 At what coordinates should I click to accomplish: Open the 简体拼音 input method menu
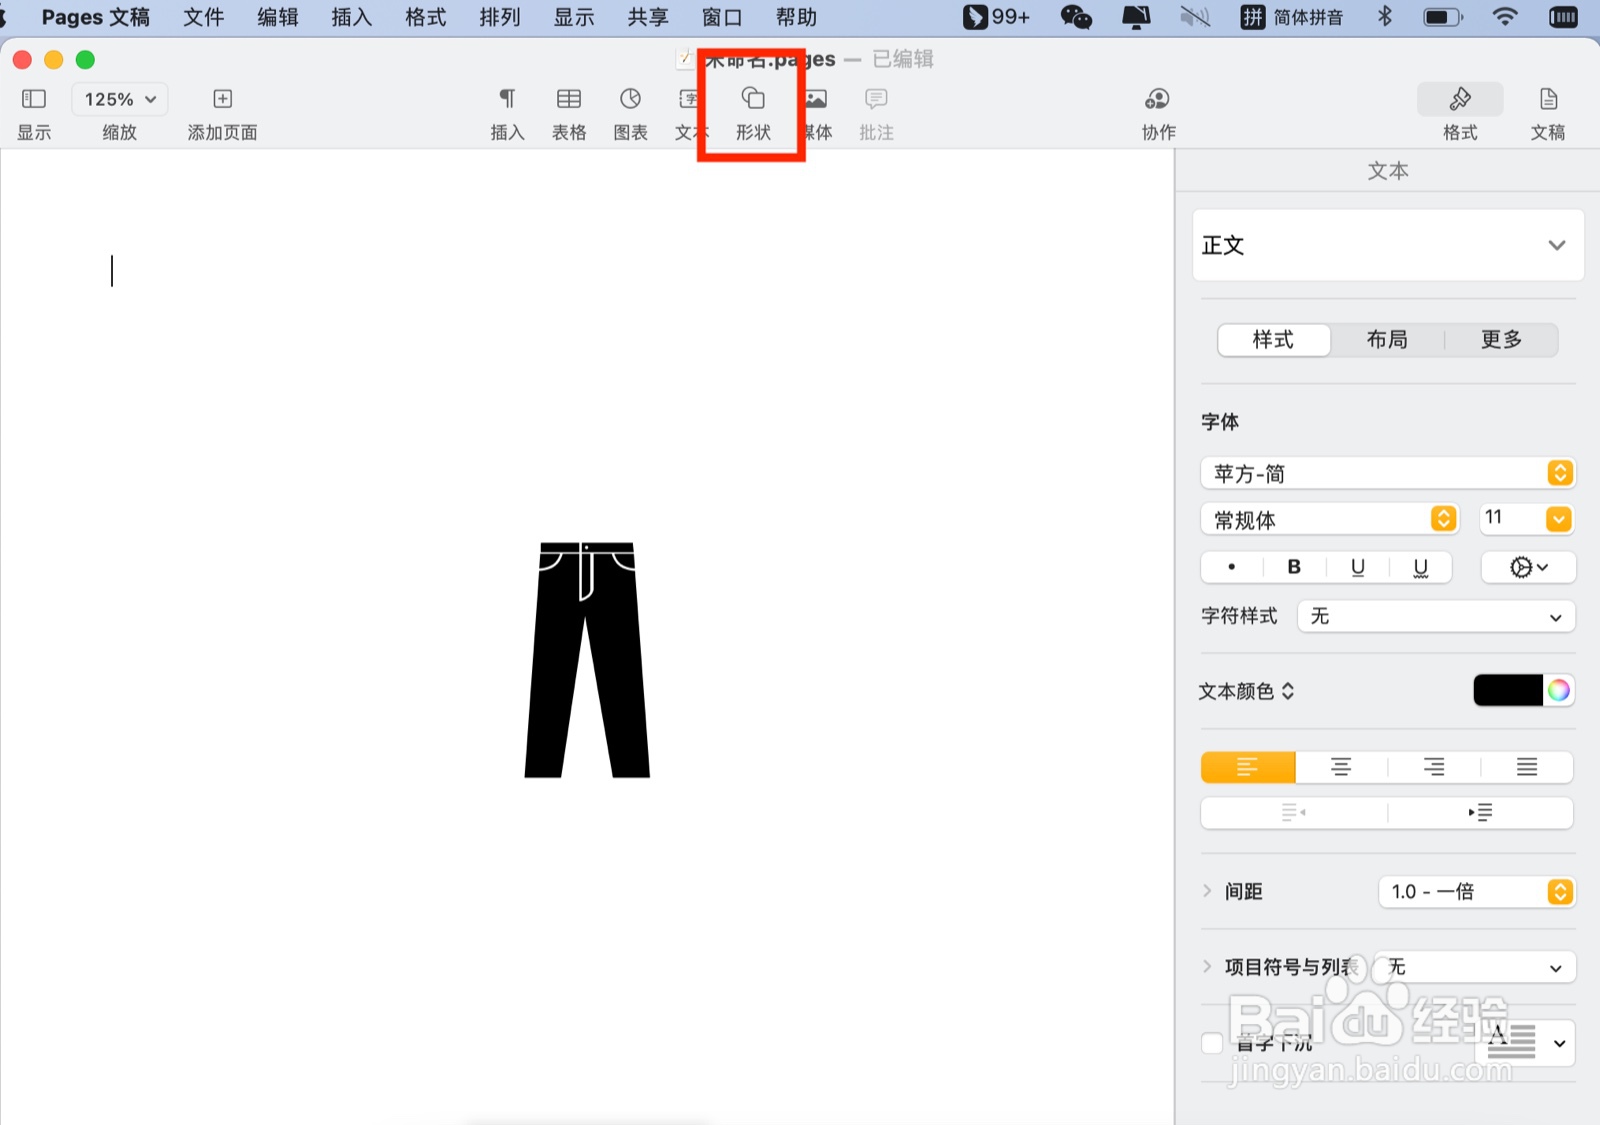click(1293, 17)
